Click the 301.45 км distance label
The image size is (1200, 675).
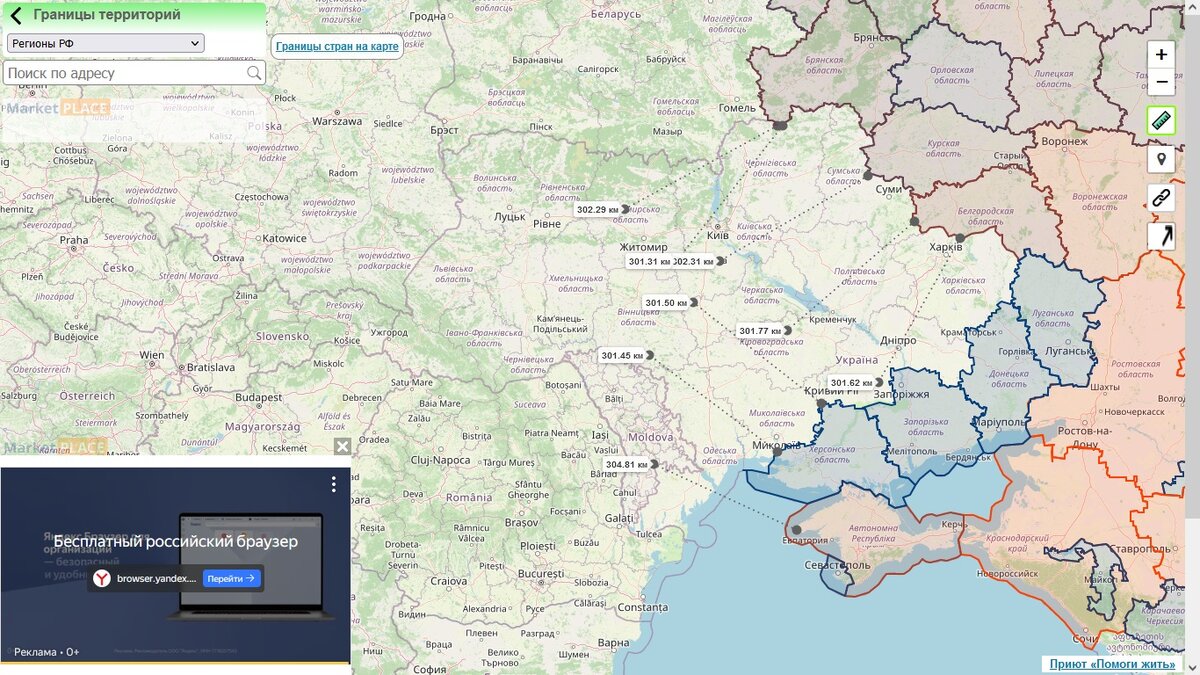point(622,355)
